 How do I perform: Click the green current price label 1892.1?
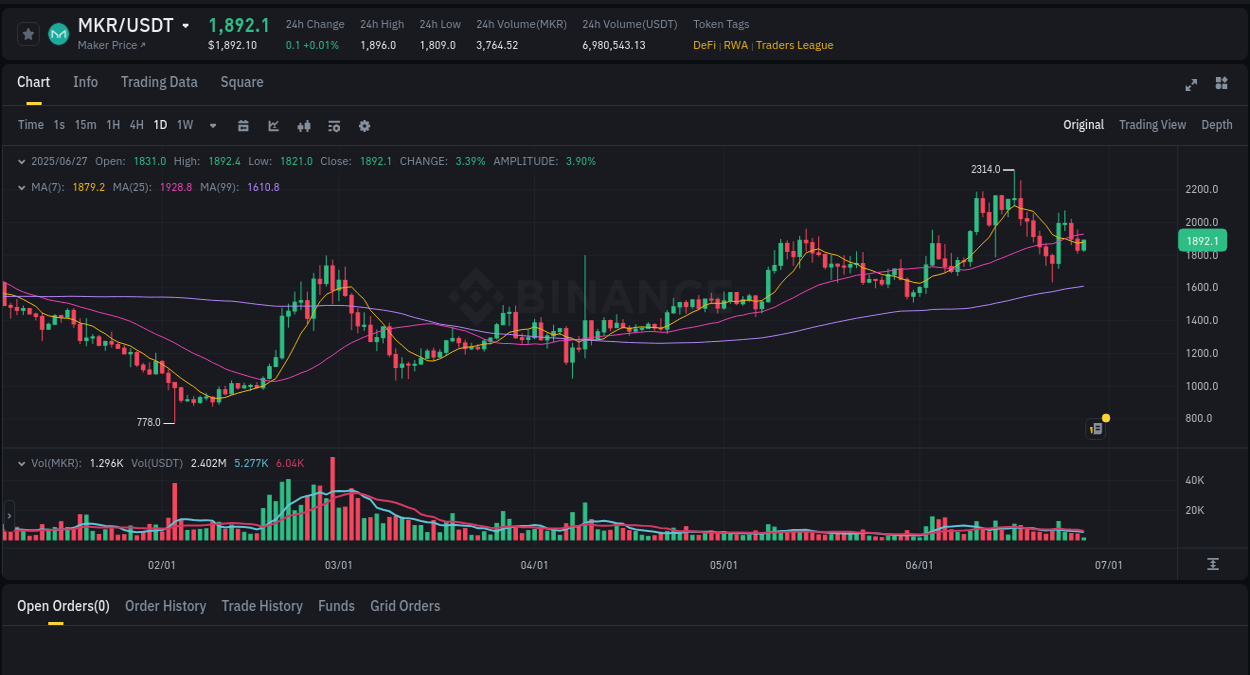(x=1202, y=240)
